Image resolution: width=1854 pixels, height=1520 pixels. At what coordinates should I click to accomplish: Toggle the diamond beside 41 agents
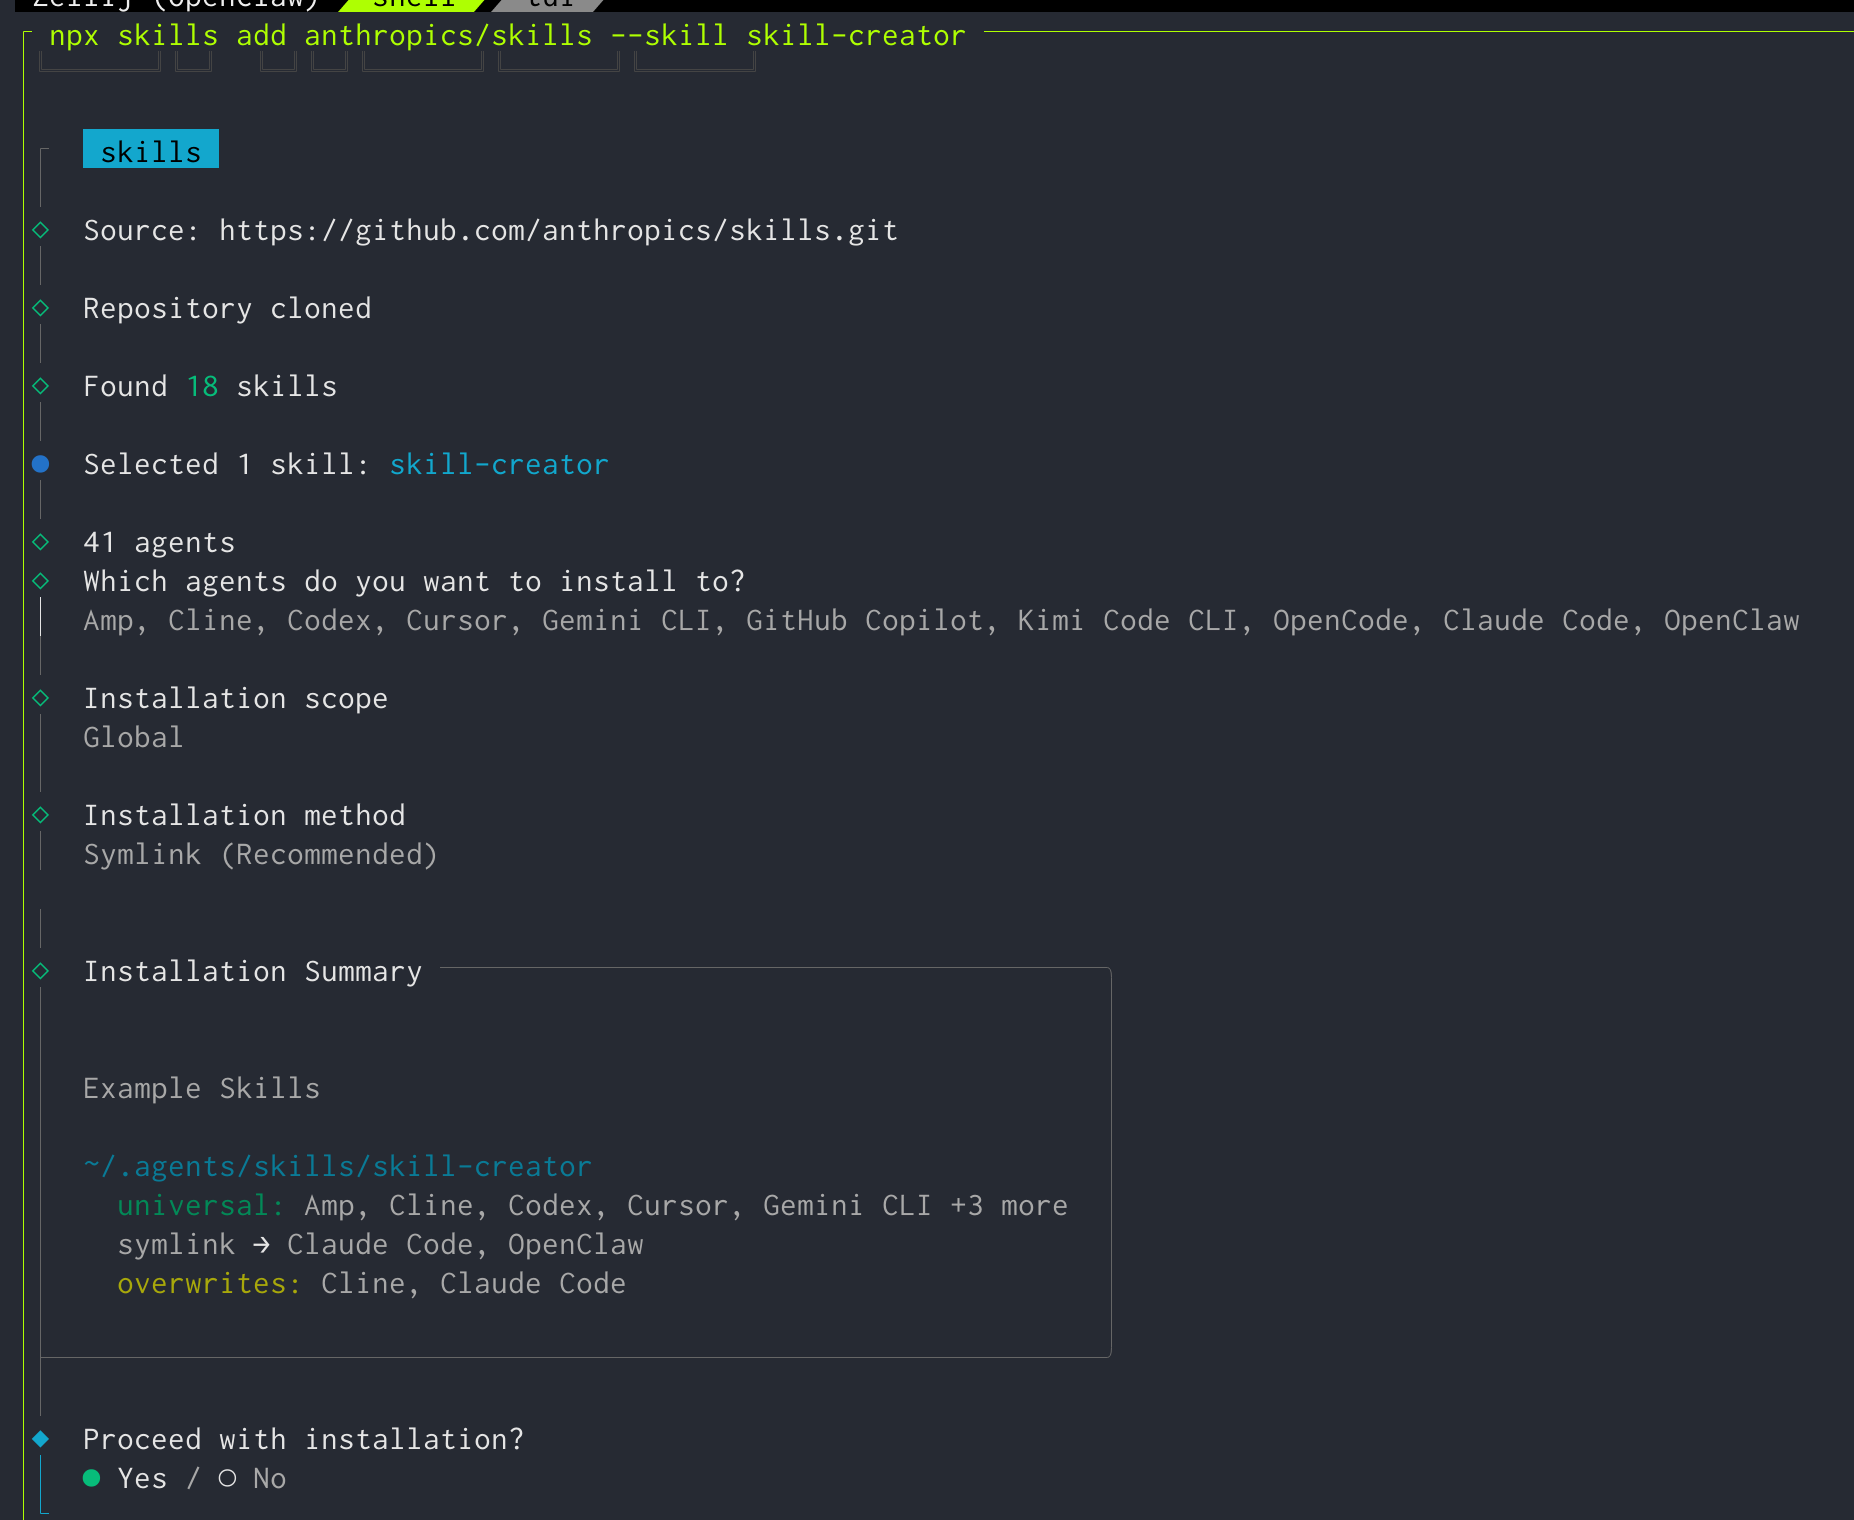tap(41, 541)
